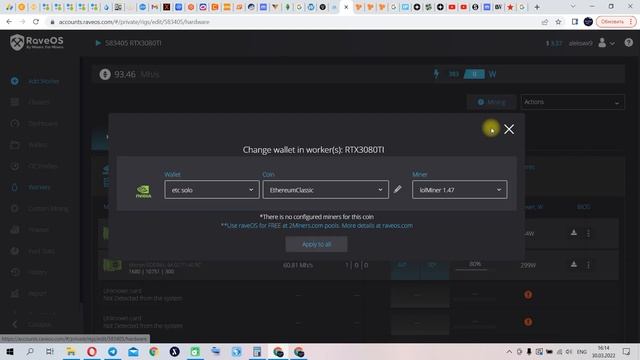Collapse the sidebar menu

31,324
